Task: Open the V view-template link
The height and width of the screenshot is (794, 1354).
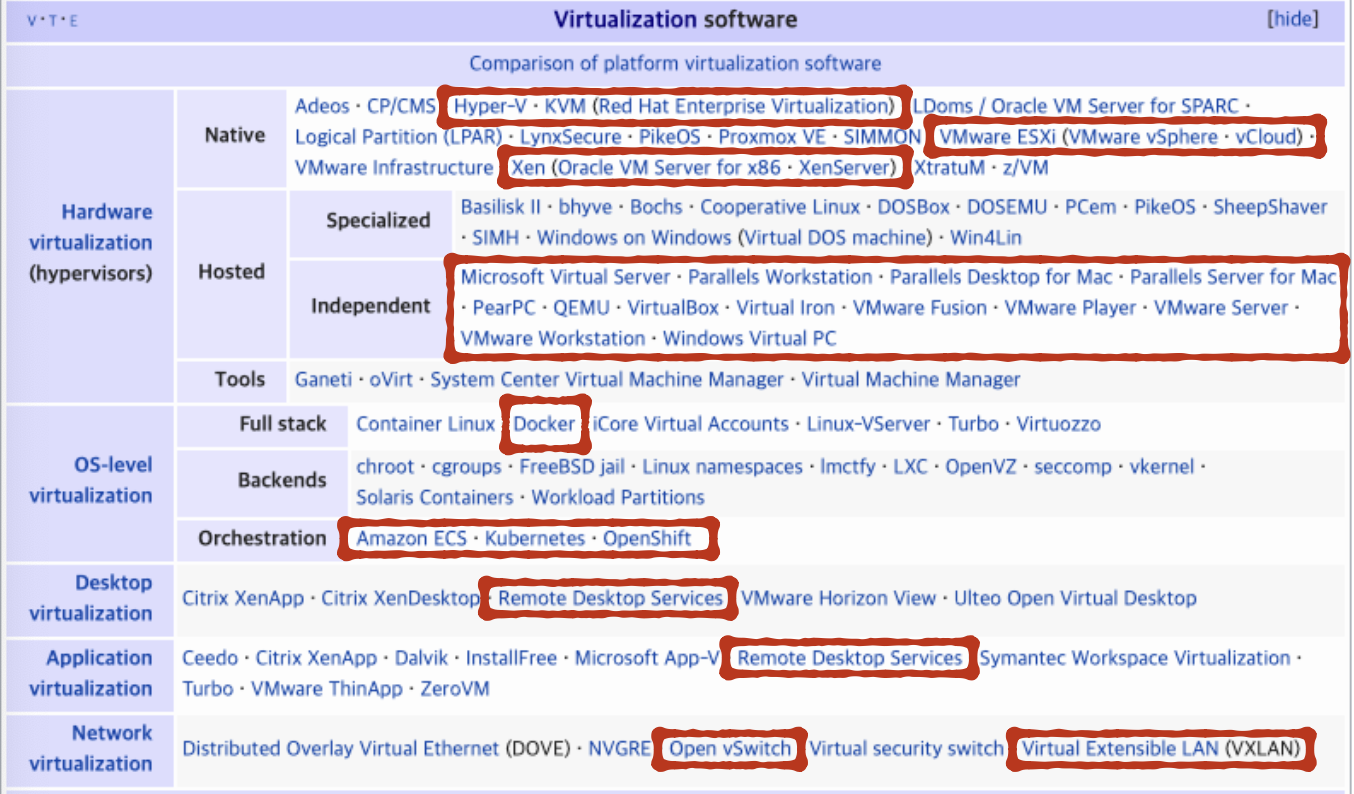Action: (x=33, y=20)
